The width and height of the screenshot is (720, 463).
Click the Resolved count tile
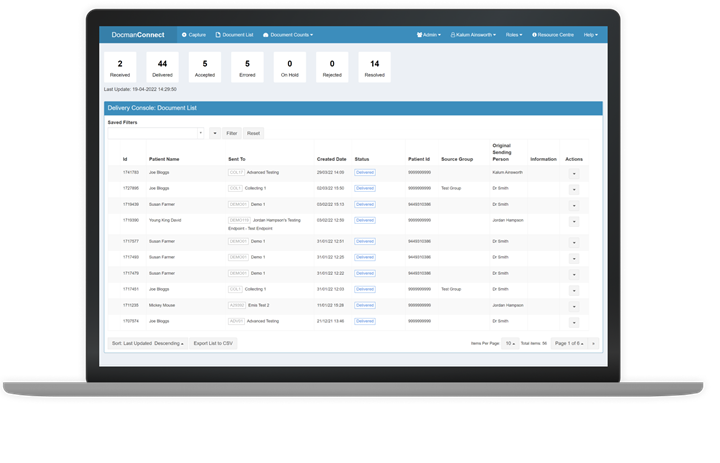pyautogui.click(x=374, y=67)
